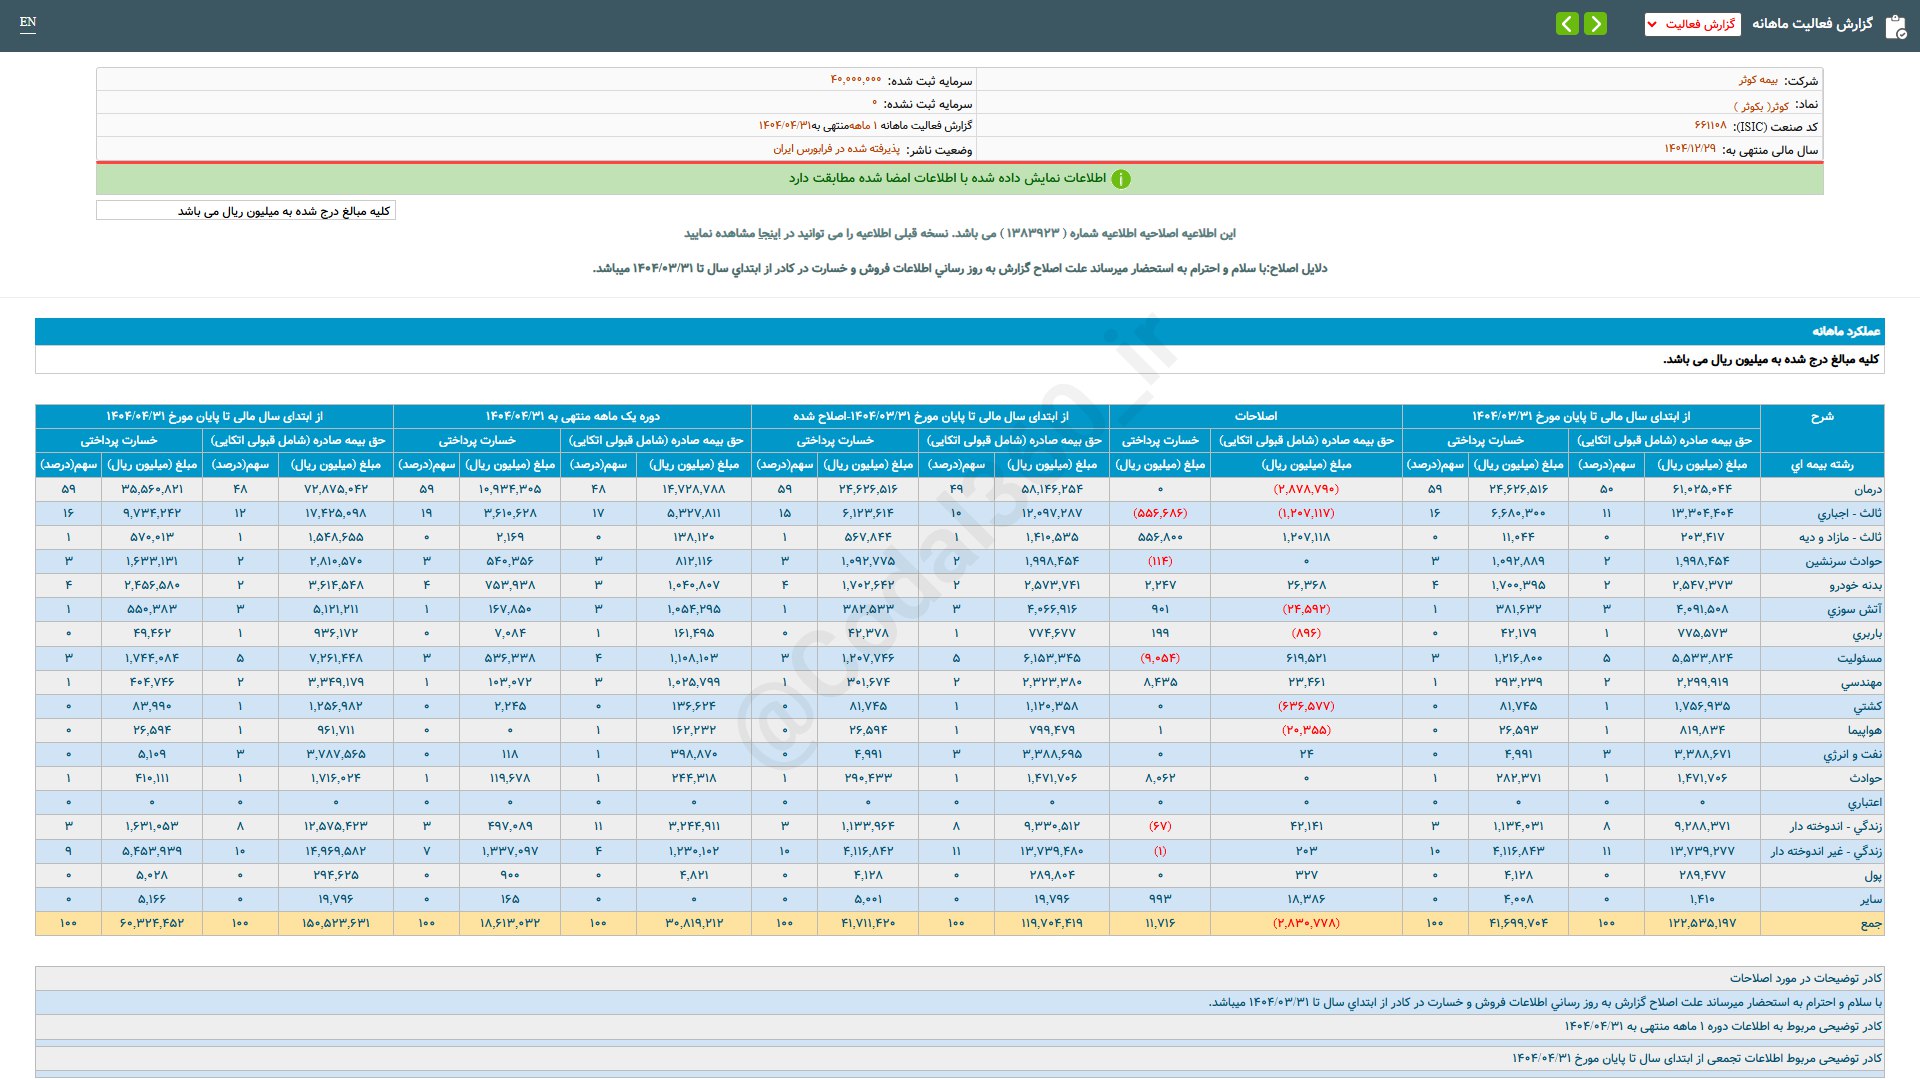Screen dimensions: 1920x1080
Task: Click the جمع row value ۱۲۲,۵۳۵,۱۹۷
Action: click(x=1701, y=923)
